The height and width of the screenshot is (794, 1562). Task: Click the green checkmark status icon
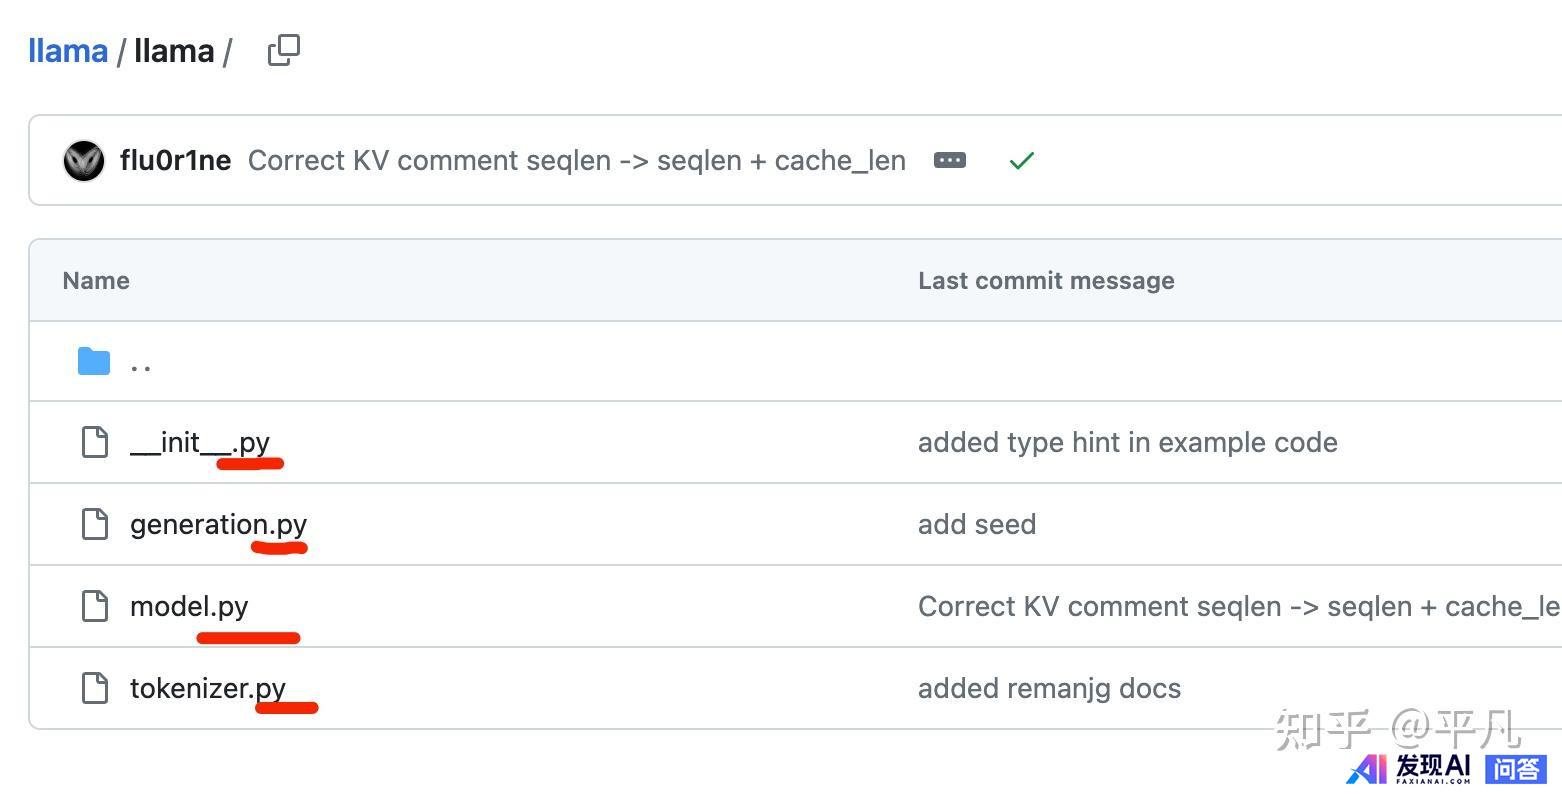point(1021,161)
